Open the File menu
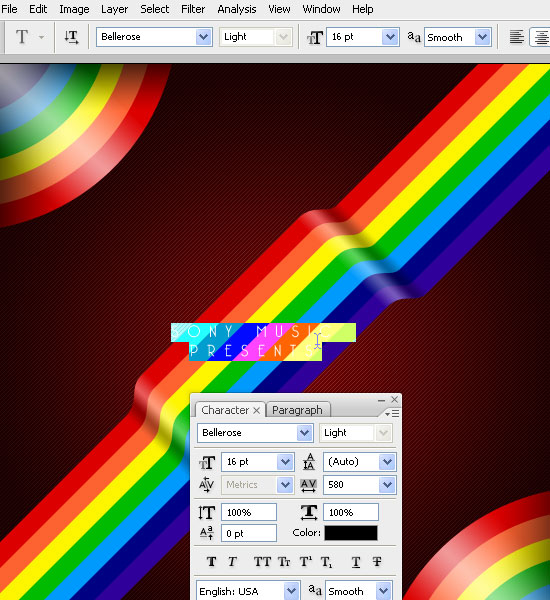 pos(9,9)
